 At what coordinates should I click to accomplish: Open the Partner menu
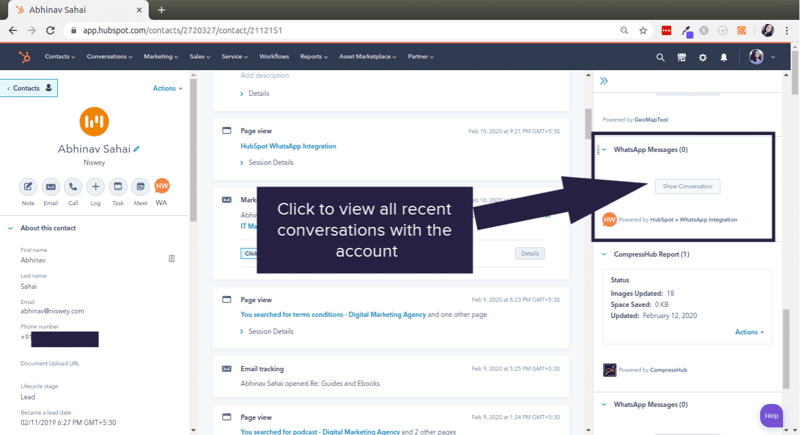pyautogui.click(x=420, y=57)
